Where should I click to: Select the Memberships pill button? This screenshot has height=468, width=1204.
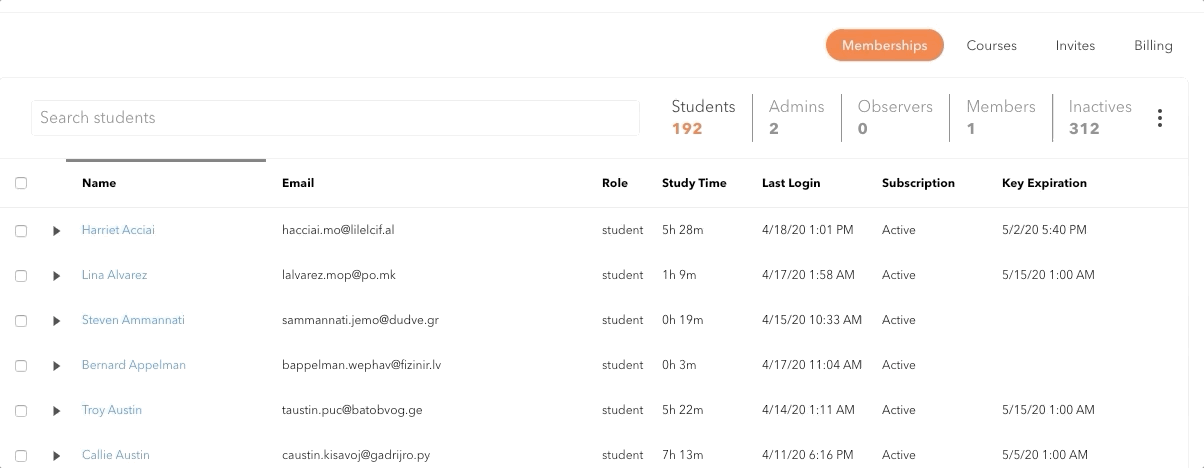(884, 46)
